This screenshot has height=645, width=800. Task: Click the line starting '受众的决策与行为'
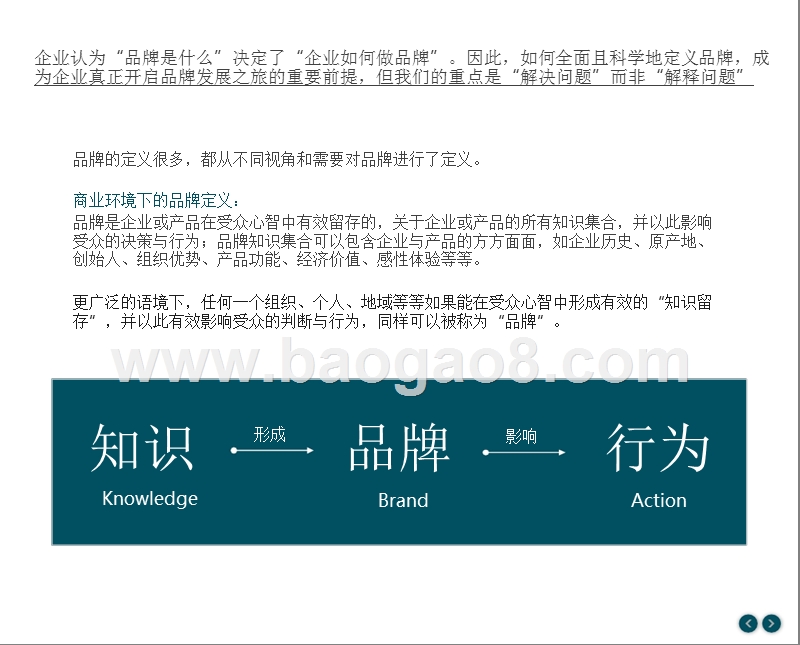(390, 241)
